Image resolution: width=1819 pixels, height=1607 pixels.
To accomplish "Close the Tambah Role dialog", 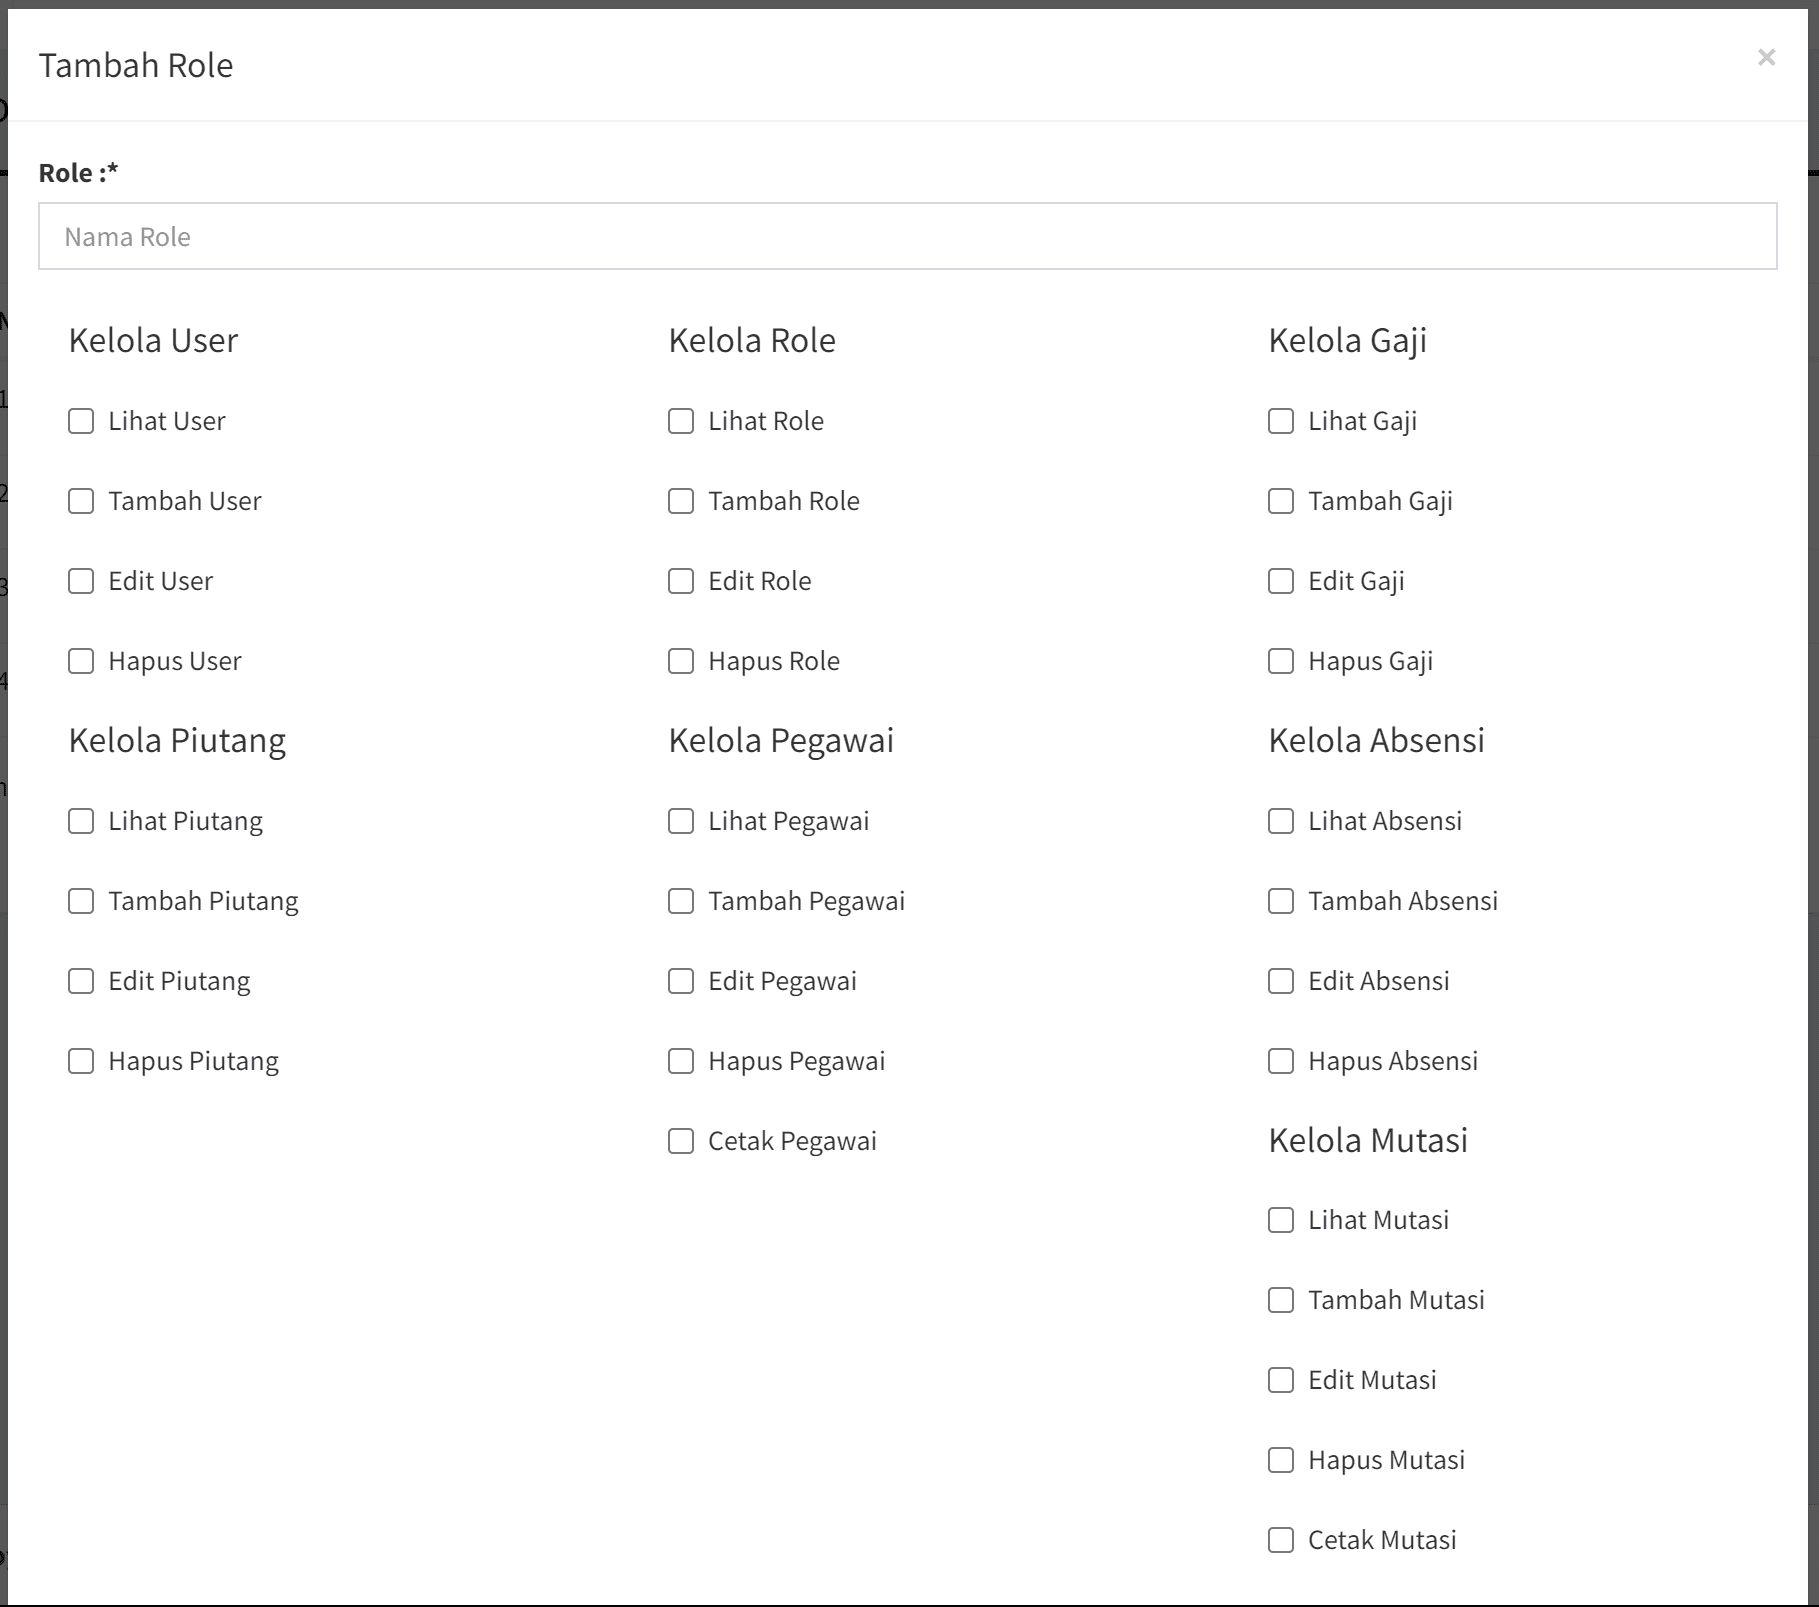I will point(1766,58).
